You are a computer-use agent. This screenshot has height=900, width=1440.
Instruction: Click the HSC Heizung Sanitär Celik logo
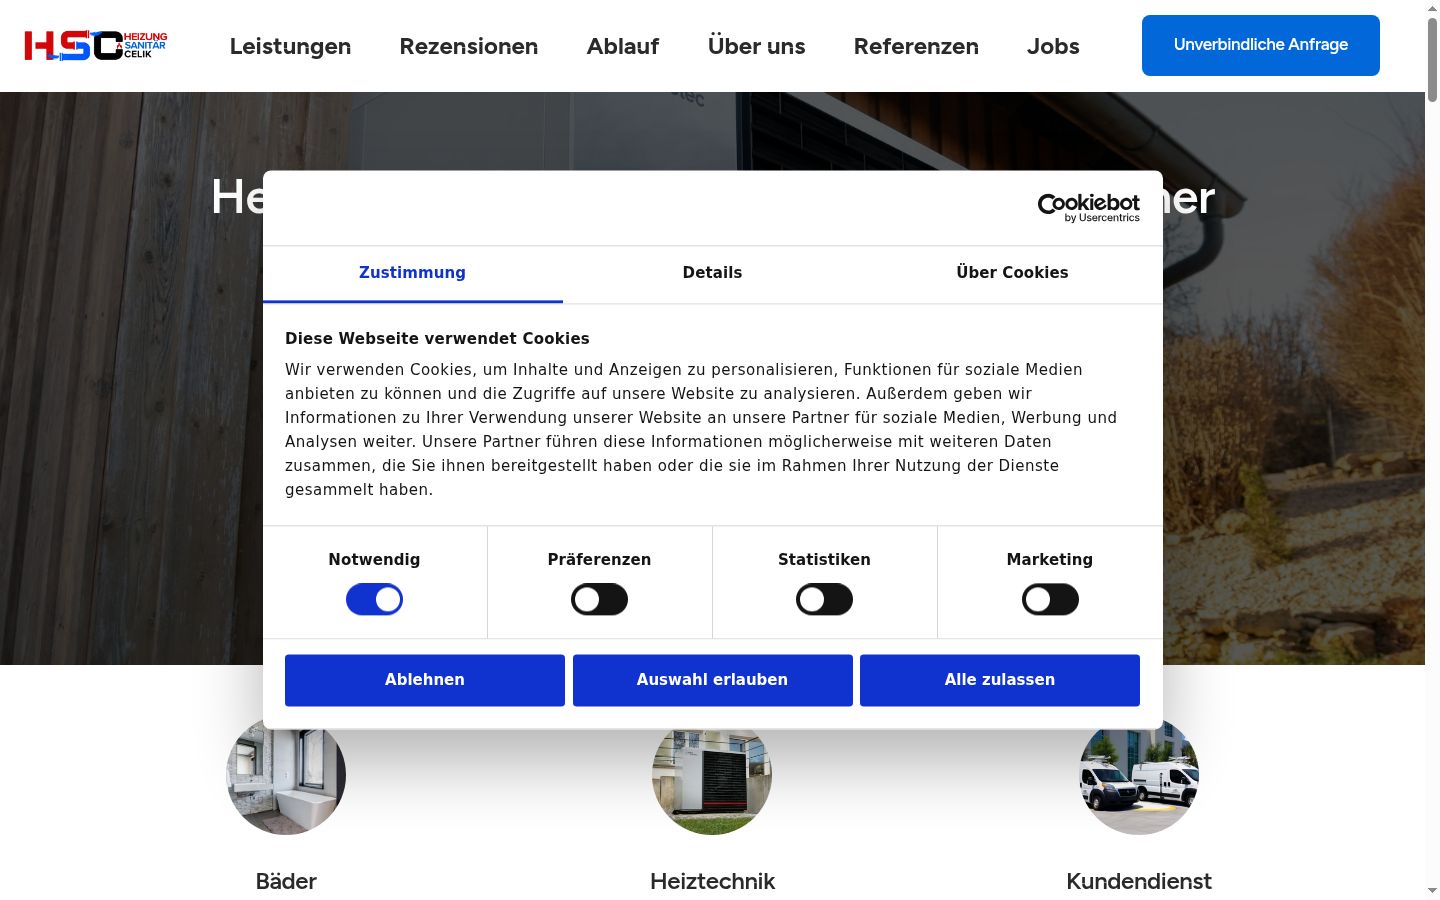coord(96,46)
